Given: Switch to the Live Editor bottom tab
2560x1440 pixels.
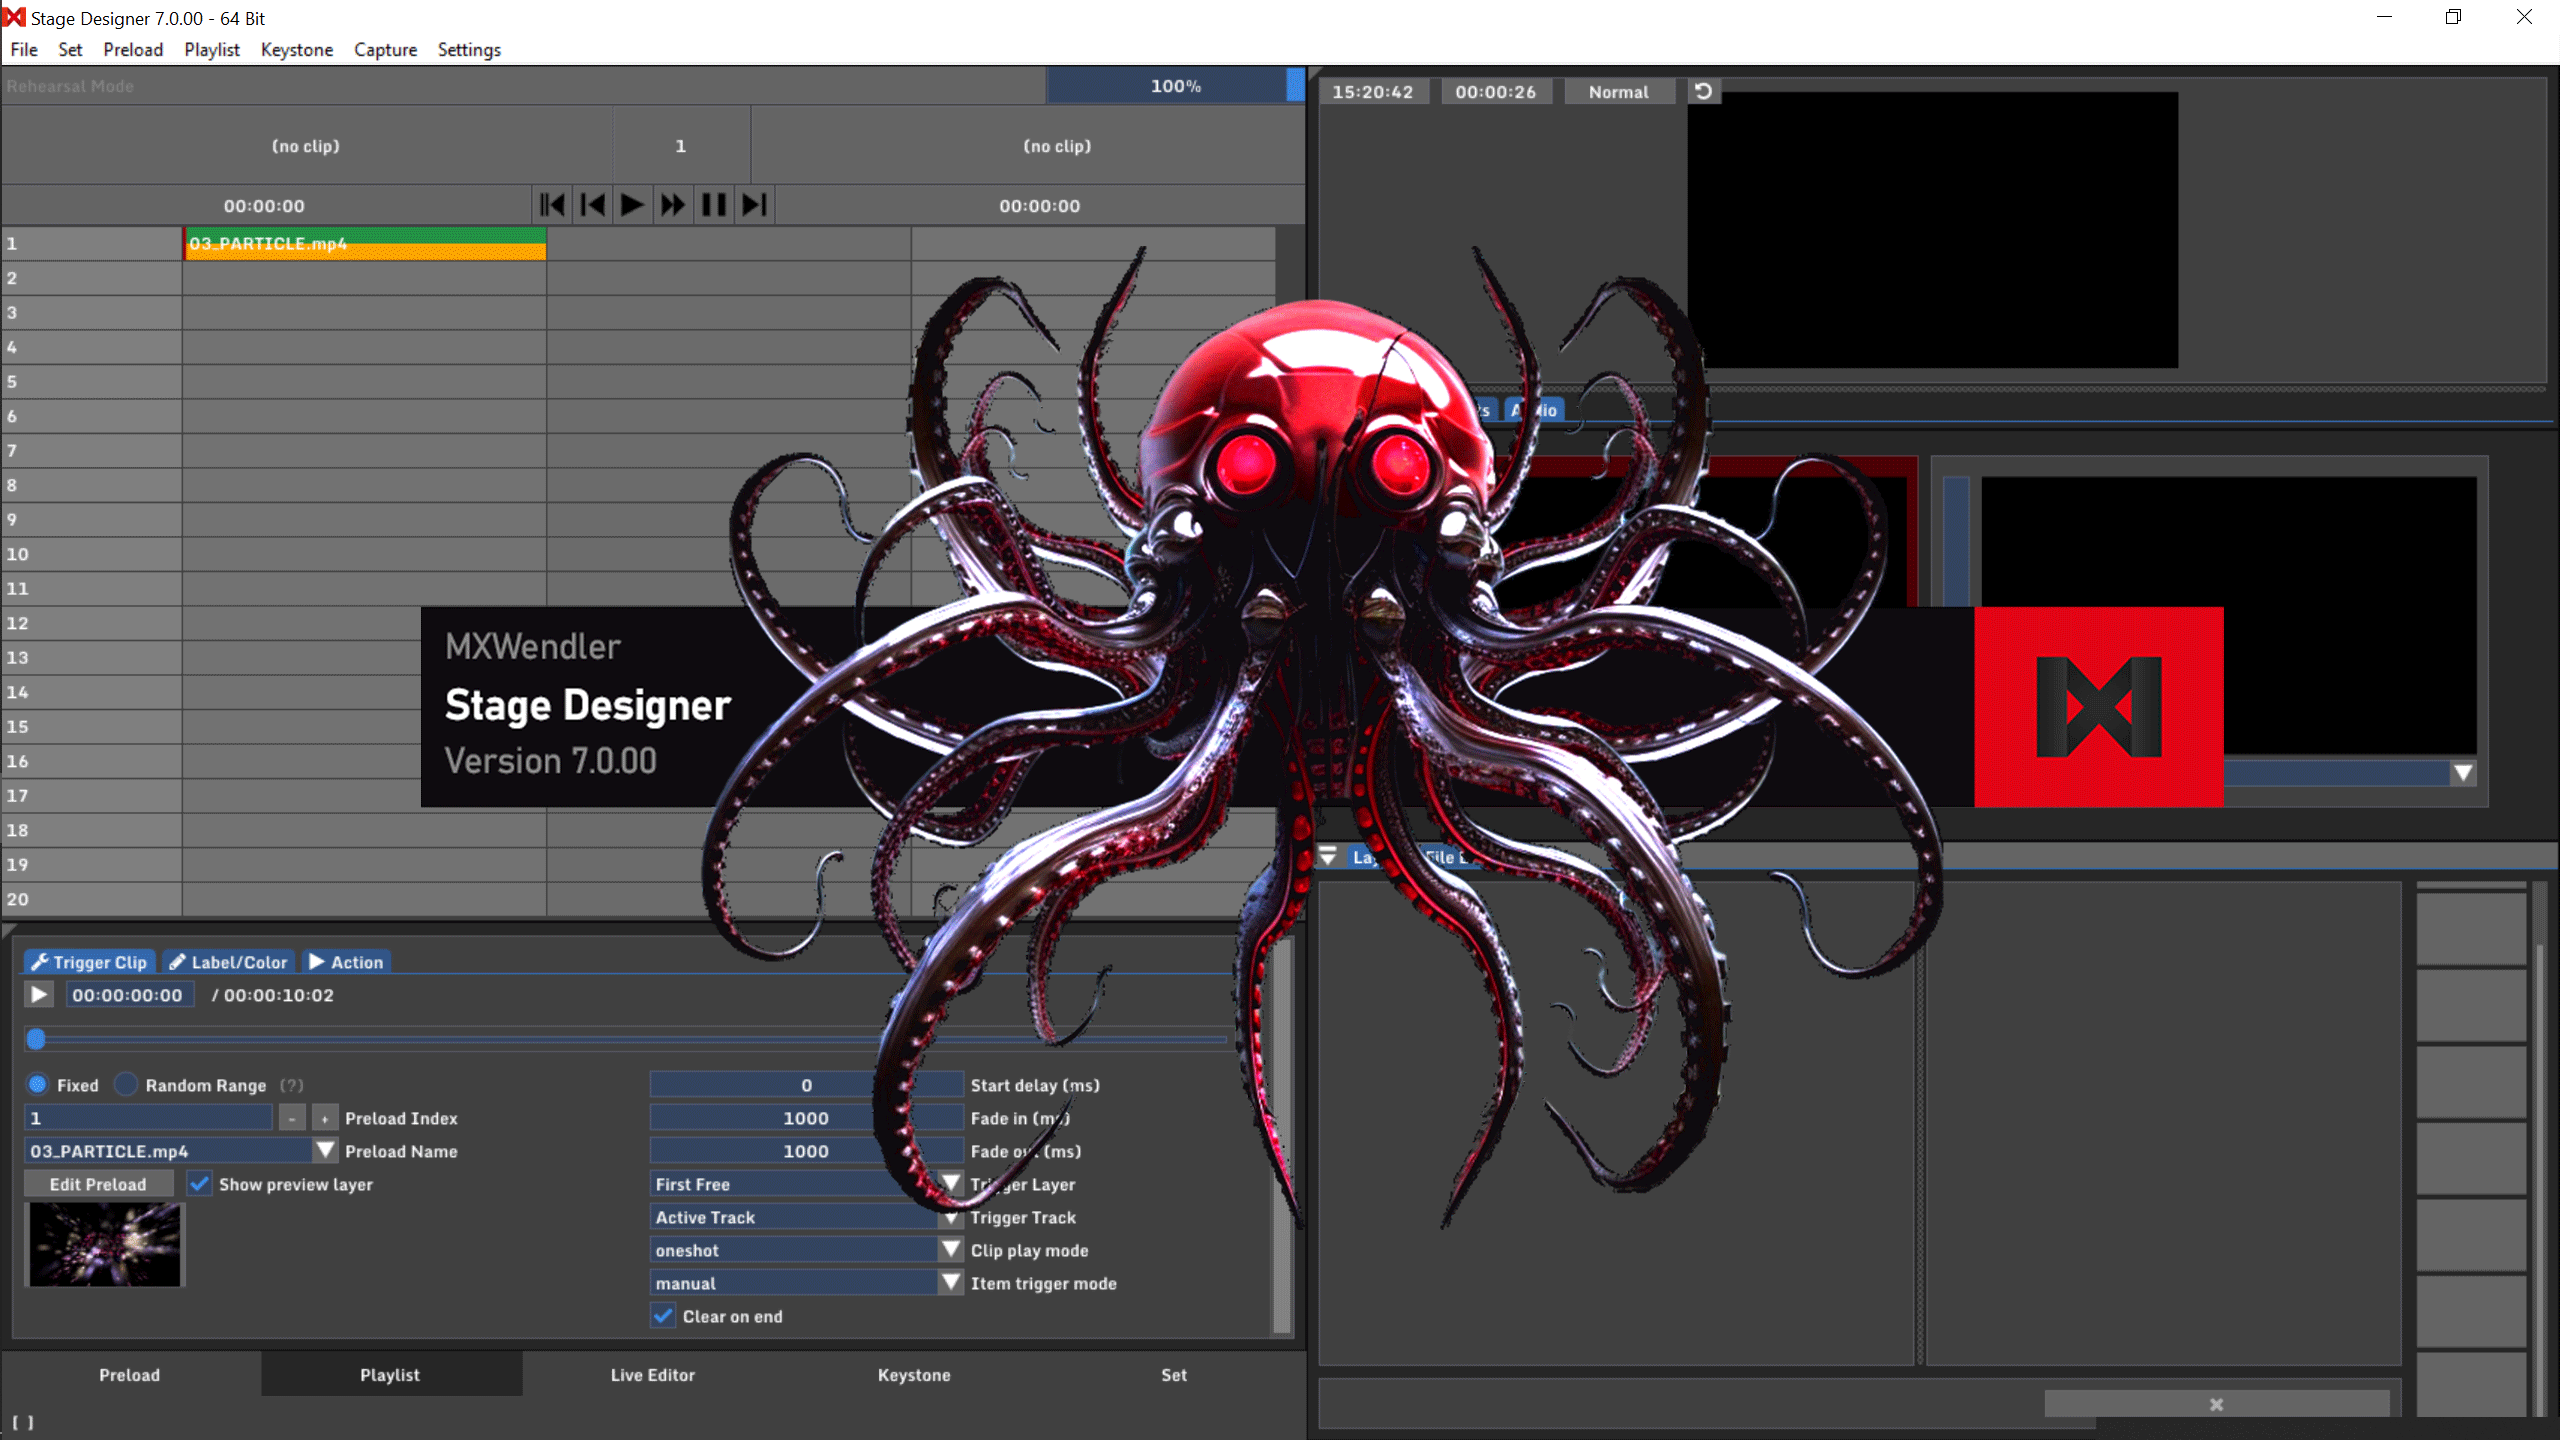Looking at the screenshot, I should pos(653,1375).
